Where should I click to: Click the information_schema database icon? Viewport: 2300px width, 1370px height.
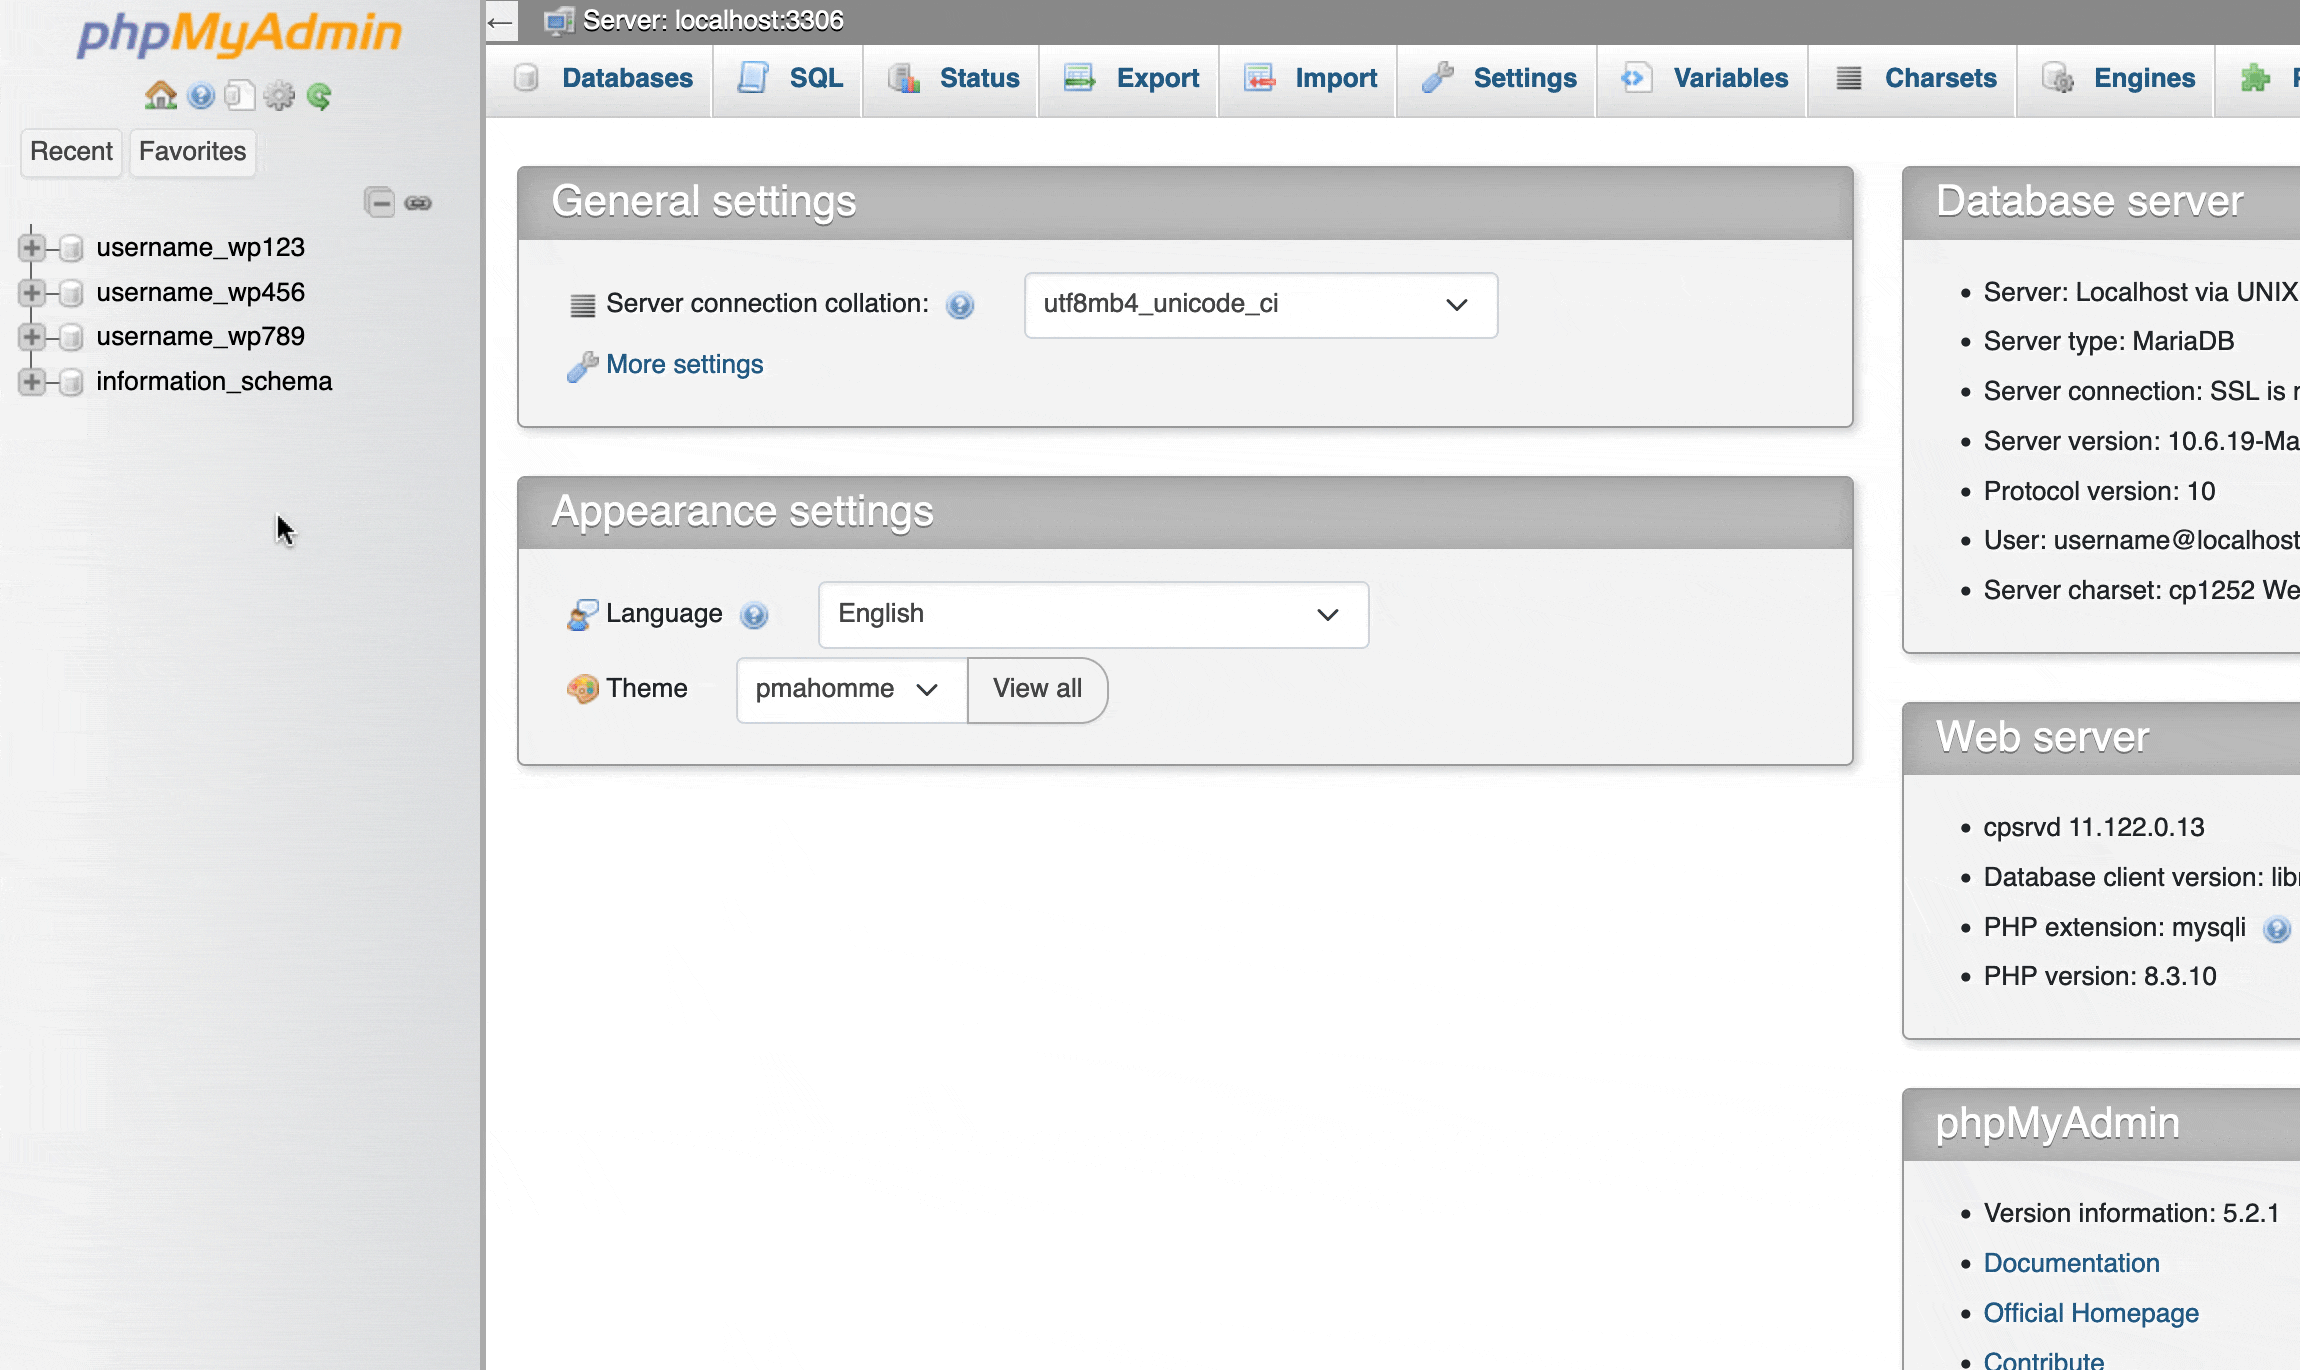(71, 382)
